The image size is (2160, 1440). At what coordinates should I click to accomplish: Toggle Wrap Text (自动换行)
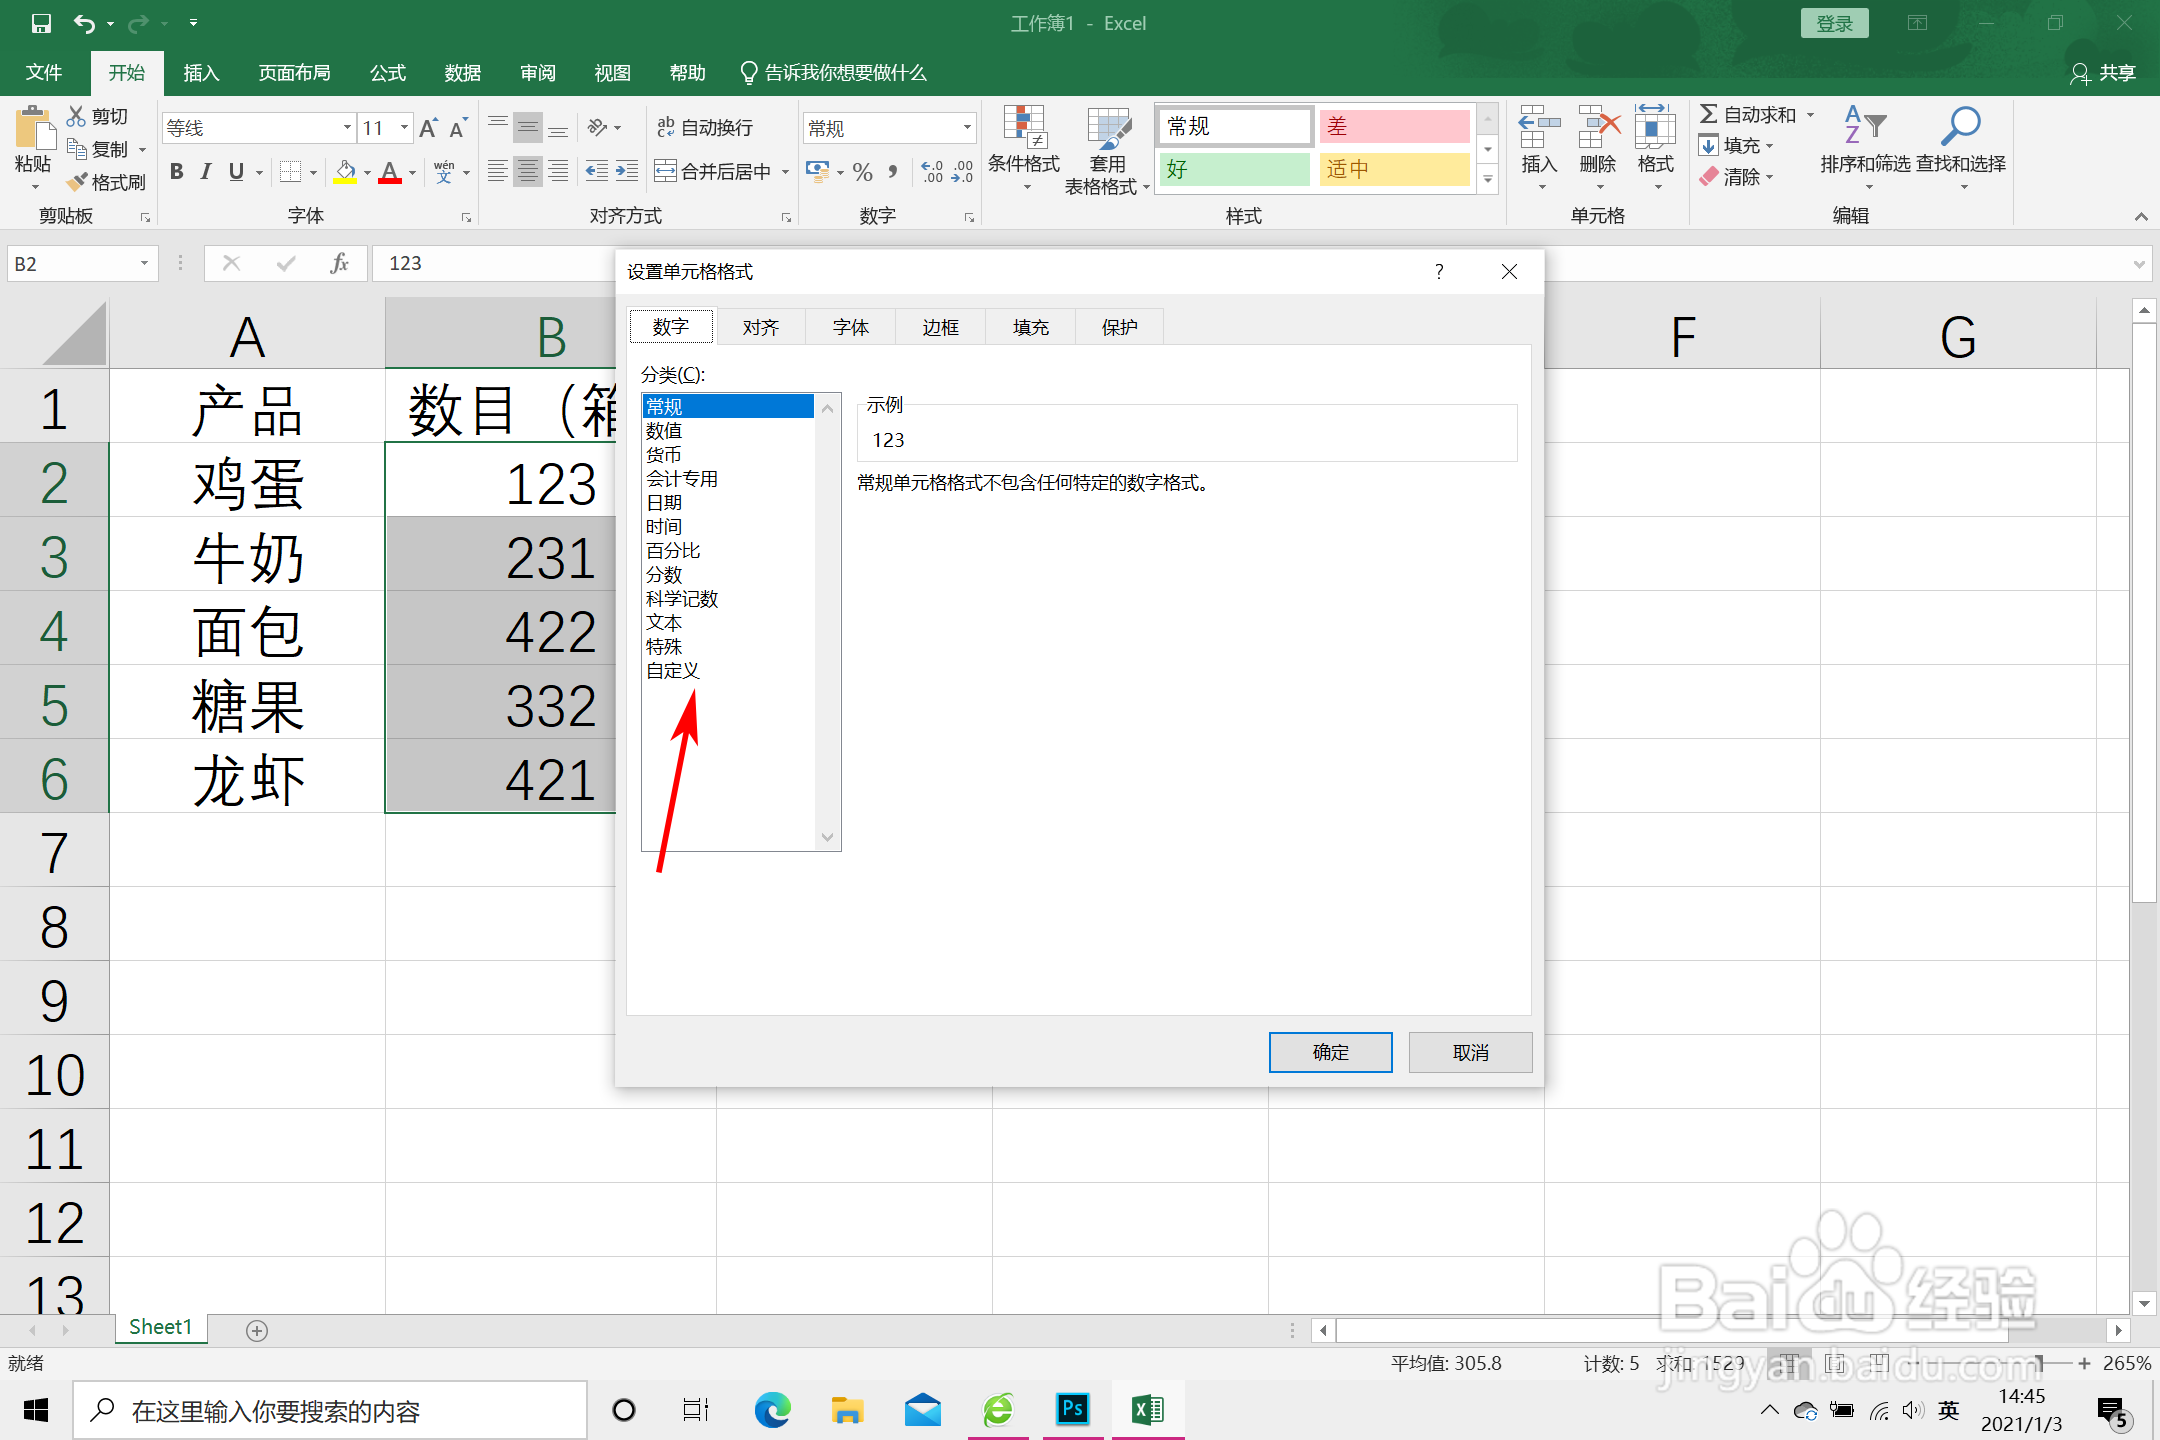pyautogui.click(x=705, y=127)
